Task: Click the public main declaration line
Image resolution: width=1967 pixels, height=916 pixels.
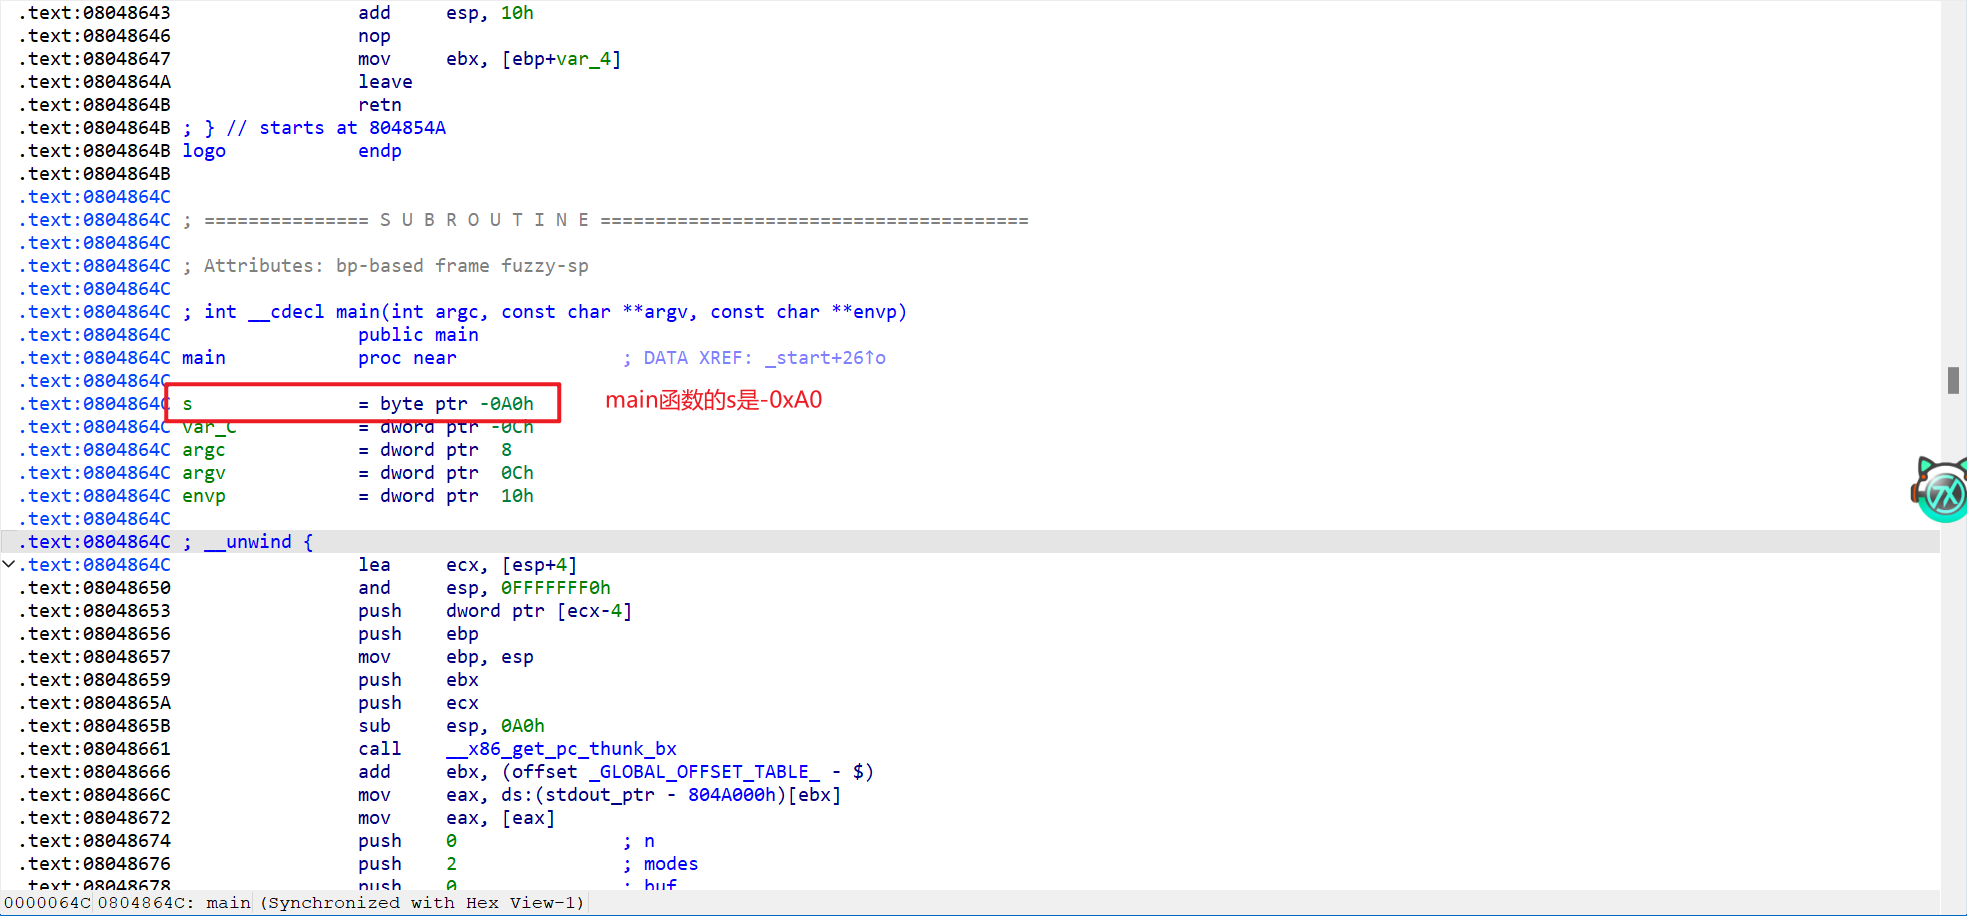Action: pyautogui.click(x=418, y=334)
